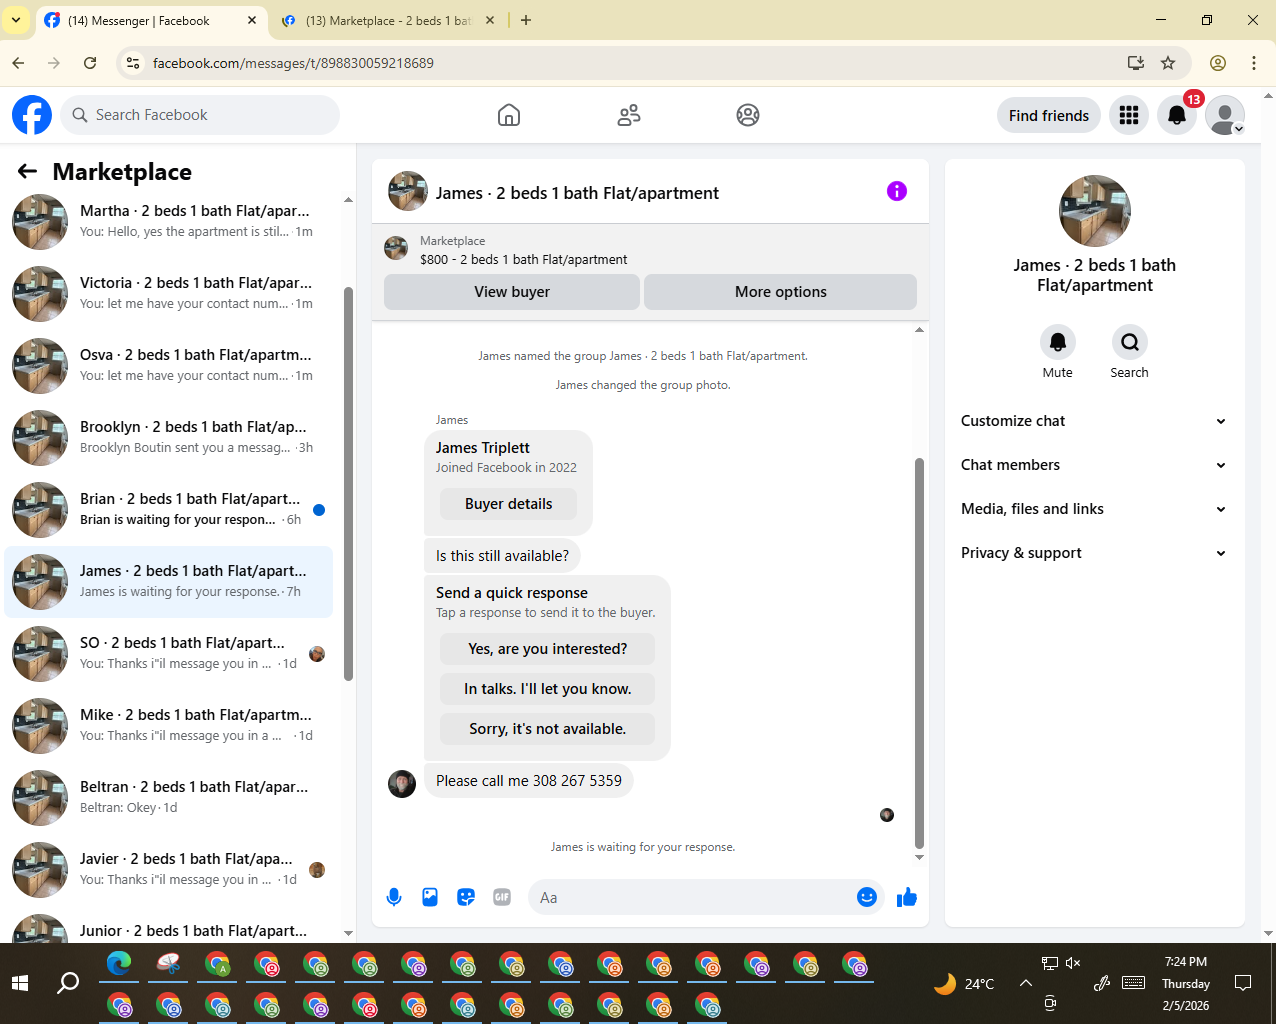Open Beltran's apartment conversation
This screenshot has height=1024, width=1276.
point(170,797)
